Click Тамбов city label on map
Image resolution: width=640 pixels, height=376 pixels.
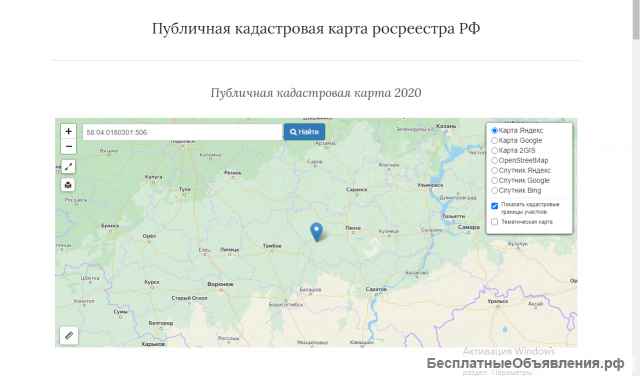272,246
